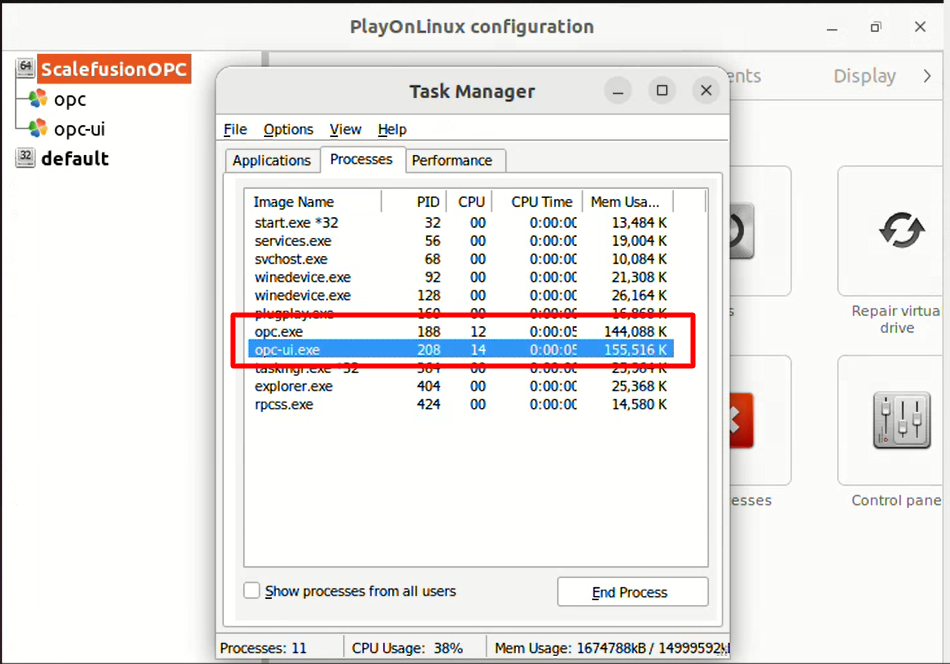The width and height of the screenshot is (950, 664).
Task: Switch to the Processes tab
Action: pos(361,159)
